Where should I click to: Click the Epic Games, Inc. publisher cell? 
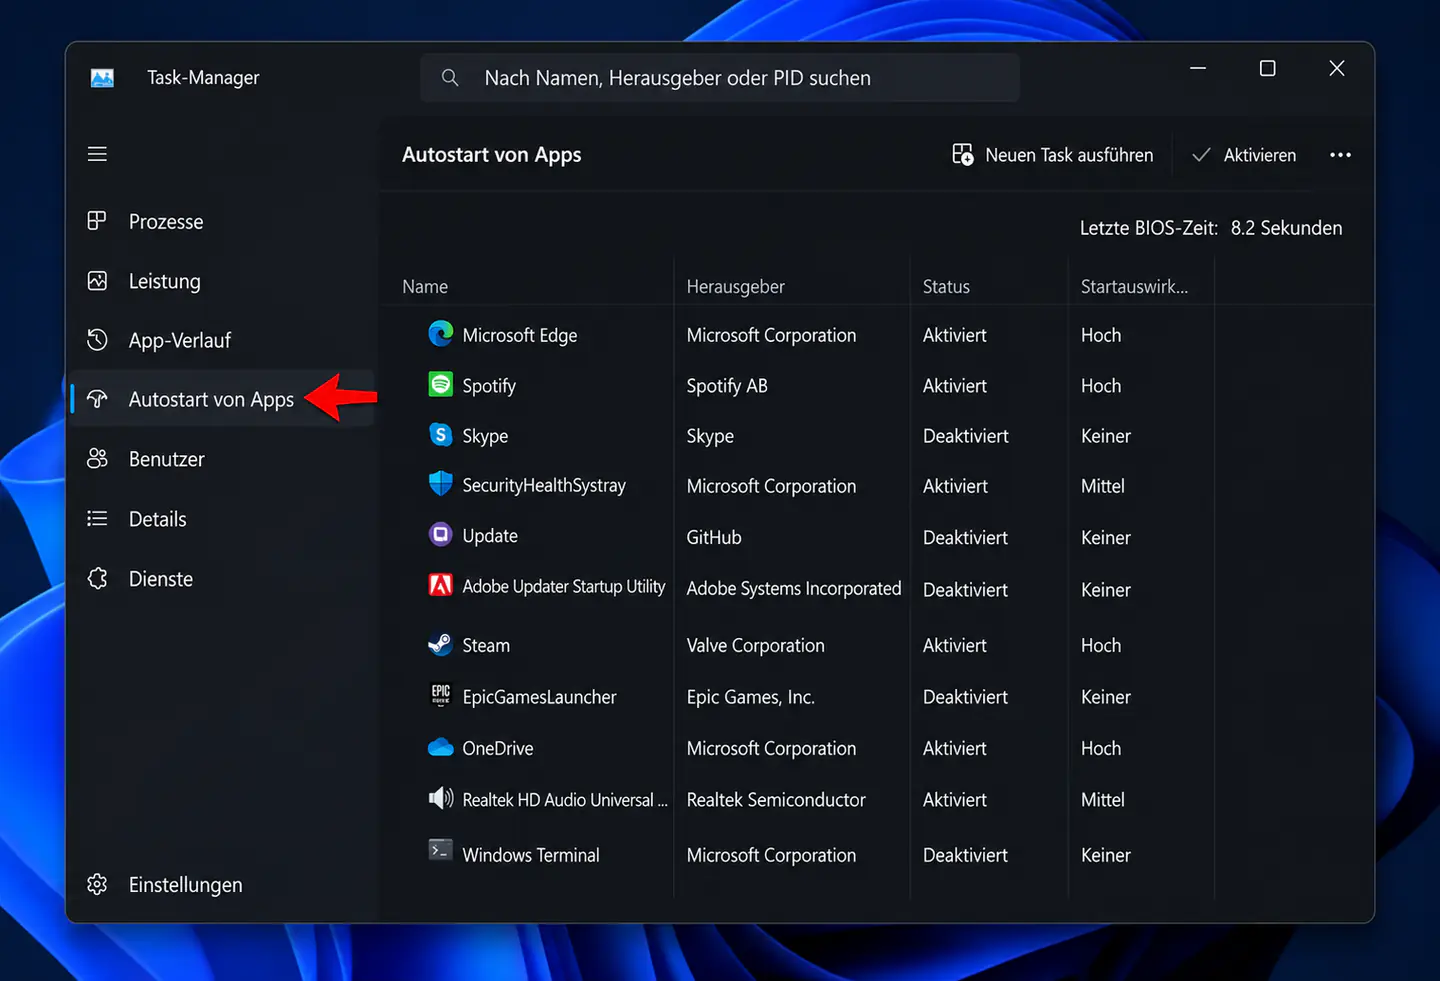point(750,697)
